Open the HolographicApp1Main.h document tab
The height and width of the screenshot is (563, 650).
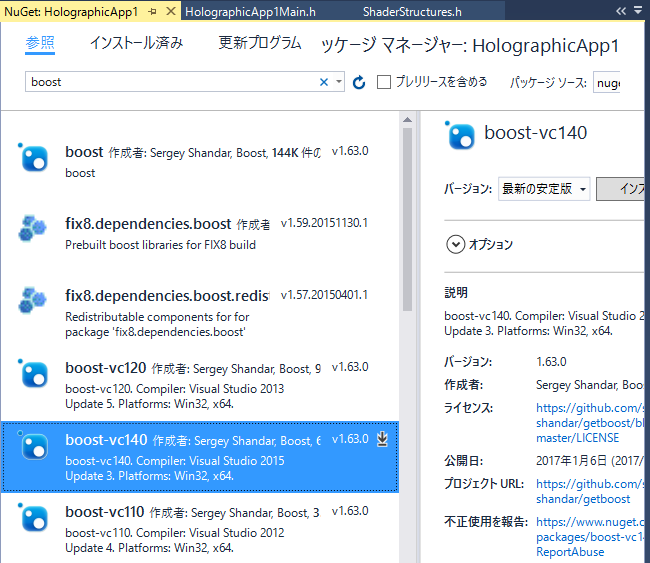click(250, 12)
